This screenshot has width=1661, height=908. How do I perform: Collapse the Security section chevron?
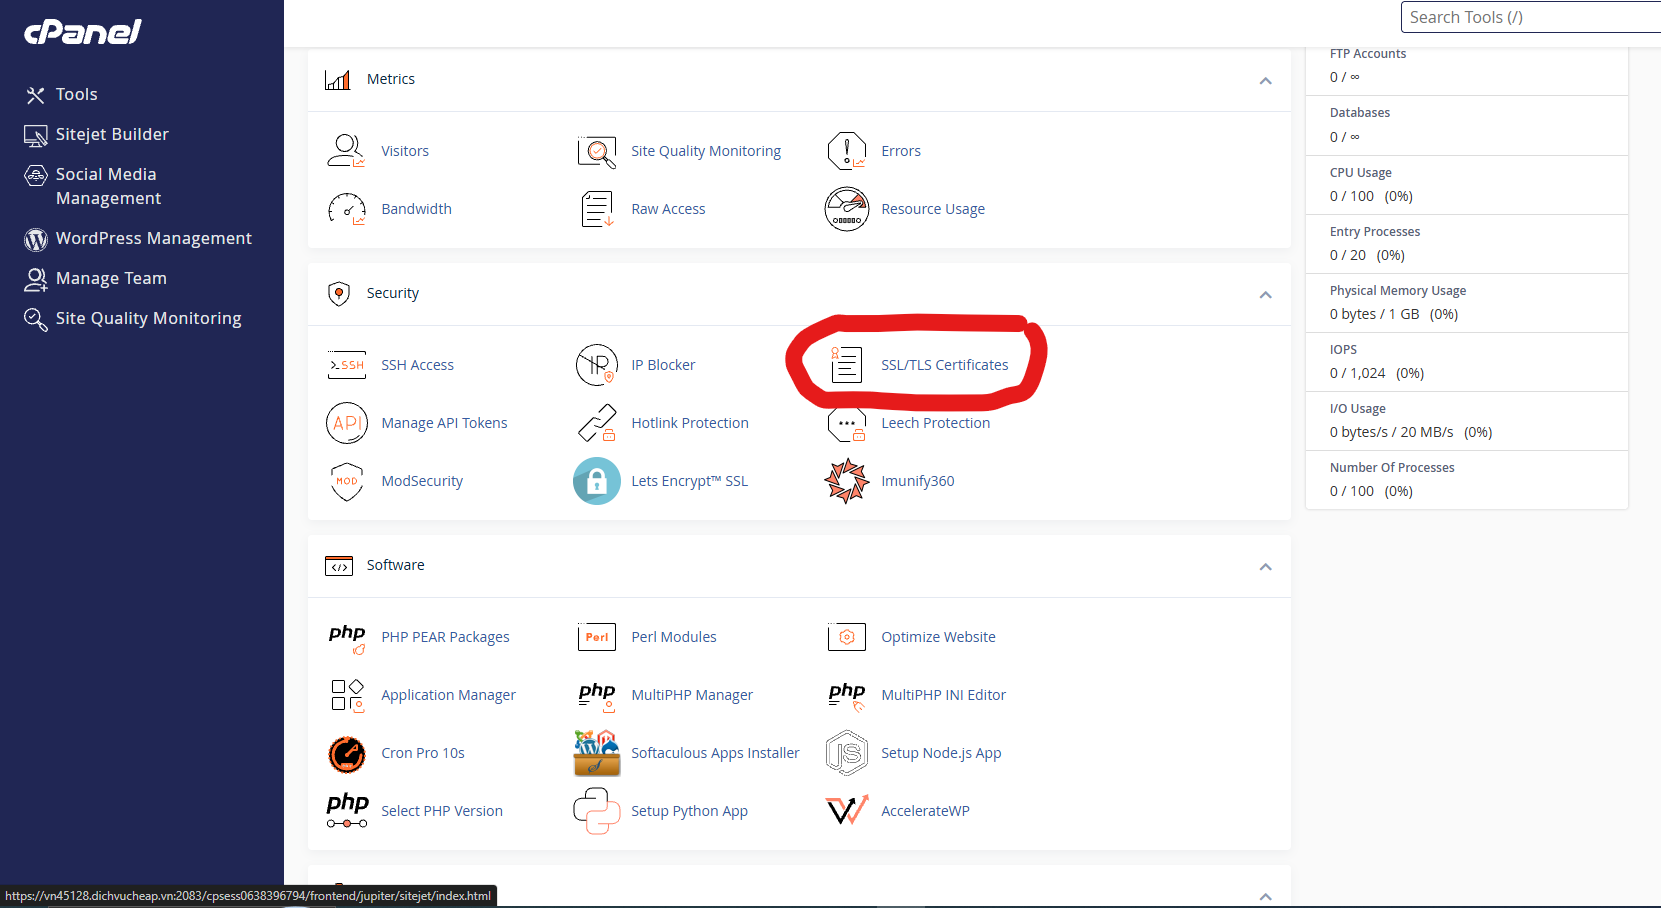click(1265, 295)
